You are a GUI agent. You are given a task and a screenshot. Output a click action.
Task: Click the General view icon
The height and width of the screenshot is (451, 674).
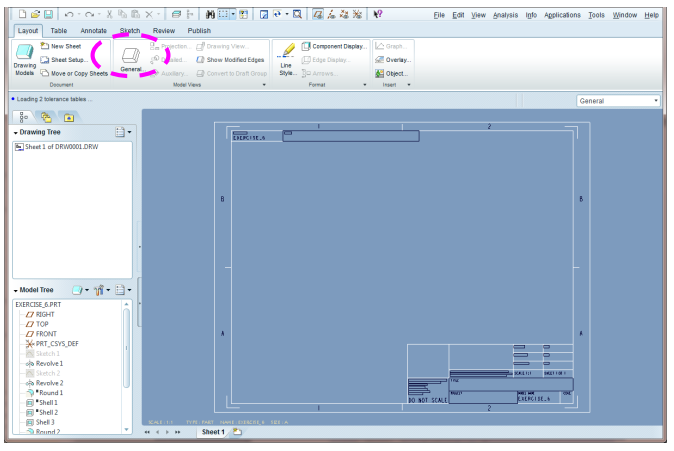tap(131, 60)
